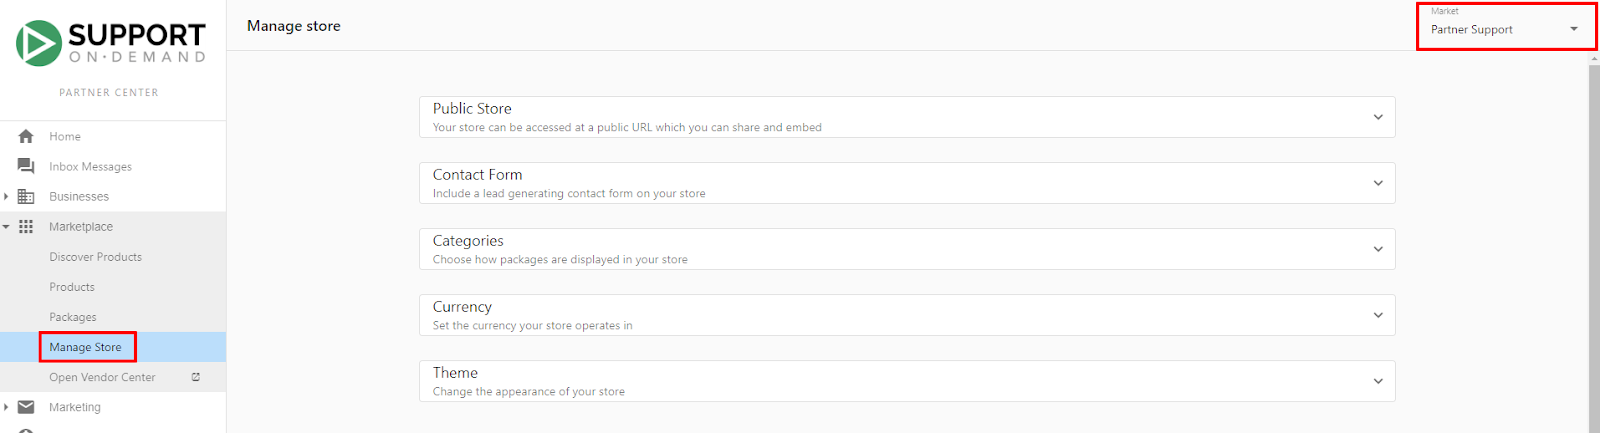This screenshot has height=433, width=1600.
Task: Click the Marketing envelope icon
Action: (26, 407)
